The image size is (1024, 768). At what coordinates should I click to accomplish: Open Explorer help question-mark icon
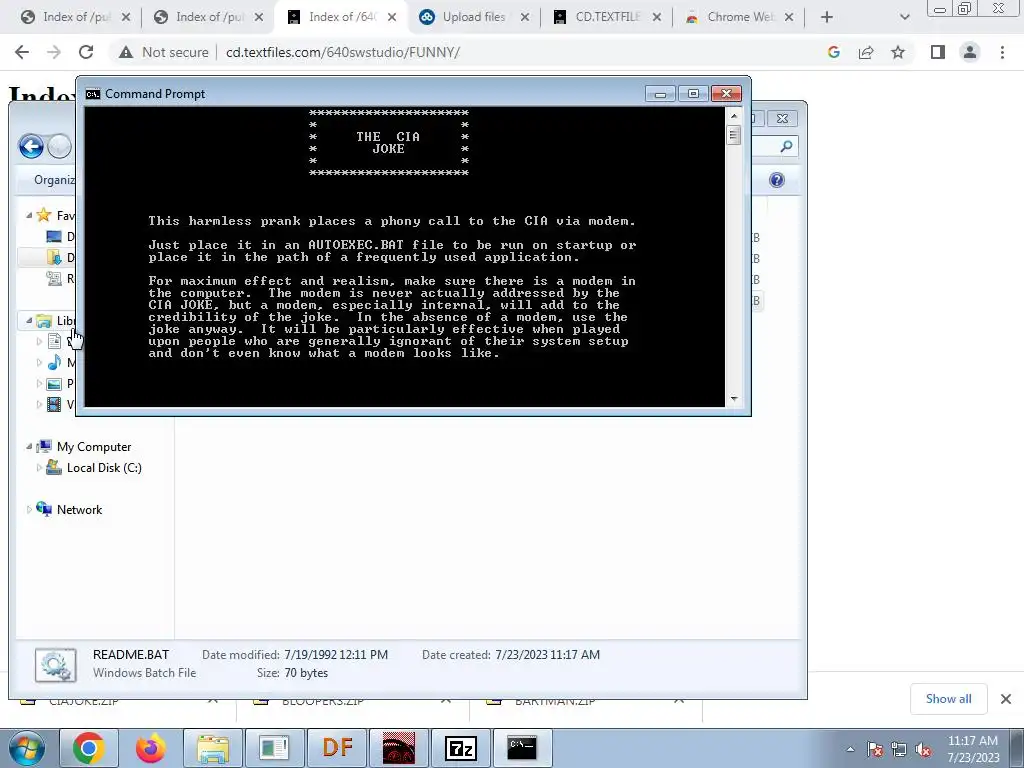coord(776,180)
